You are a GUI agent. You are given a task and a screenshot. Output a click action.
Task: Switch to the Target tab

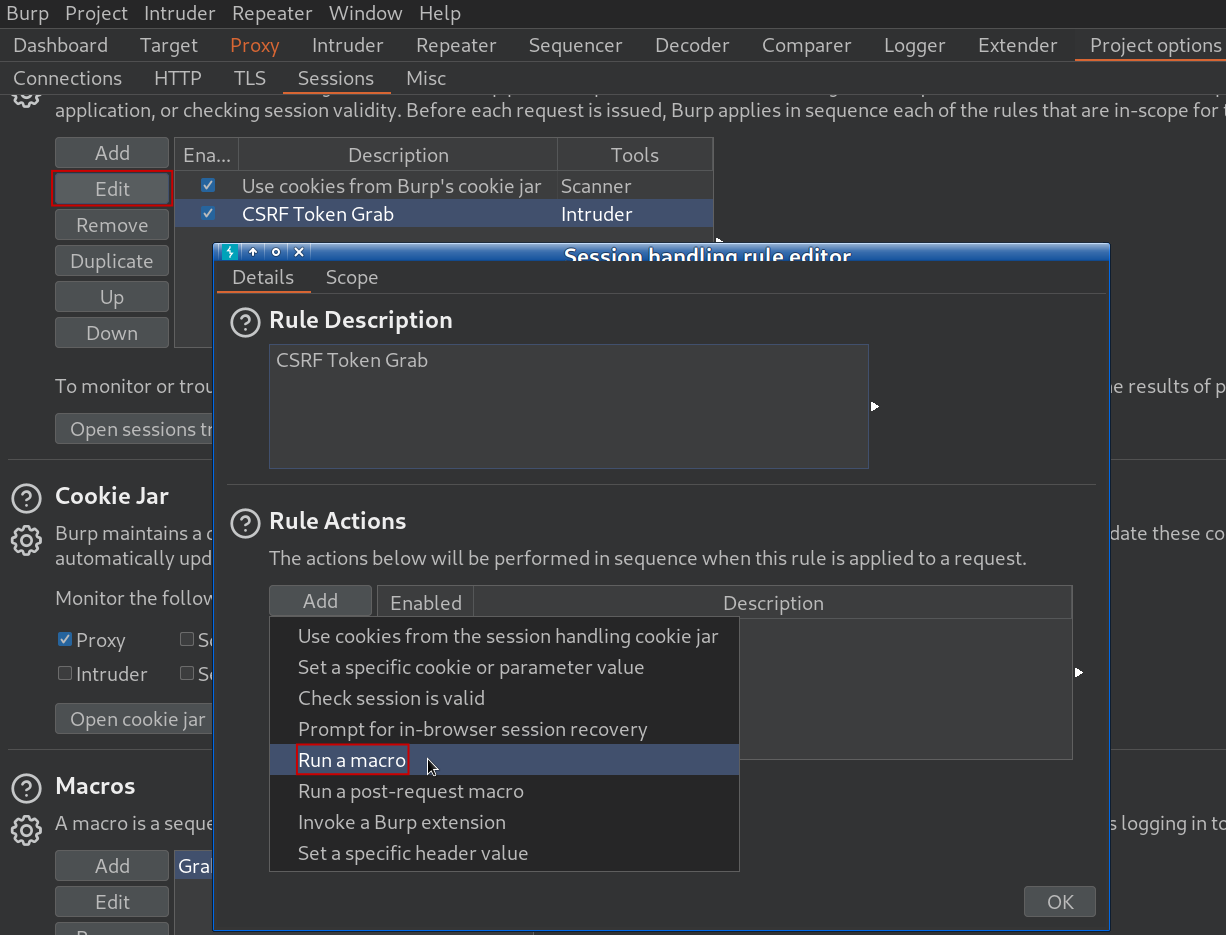pyautogui.click(x=169, y=45)
